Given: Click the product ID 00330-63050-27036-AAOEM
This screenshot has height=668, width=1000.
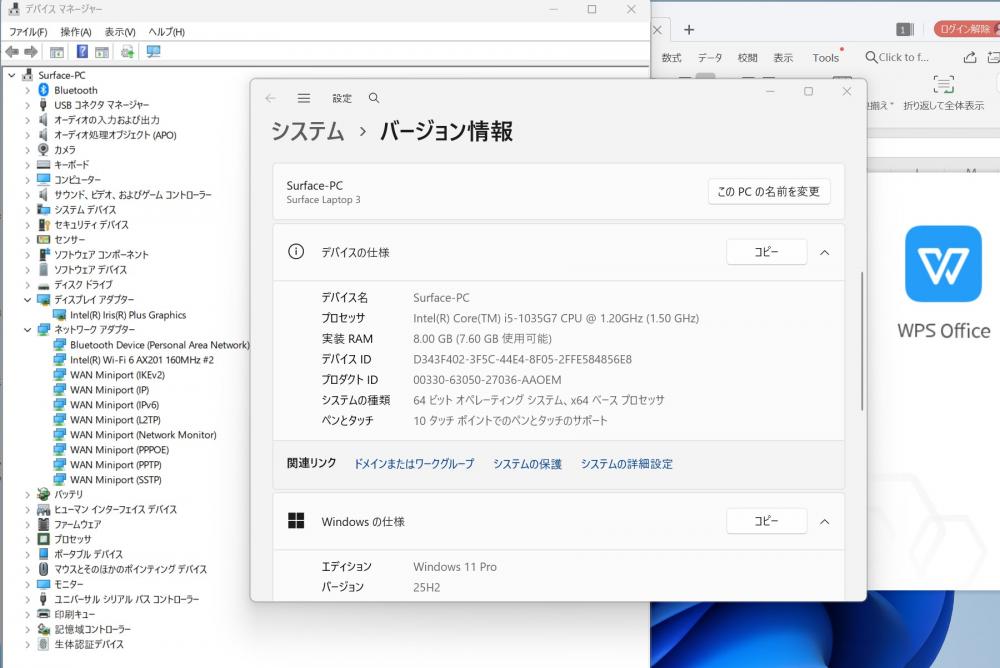Looking at the screenshot, I should coord(487,380).
